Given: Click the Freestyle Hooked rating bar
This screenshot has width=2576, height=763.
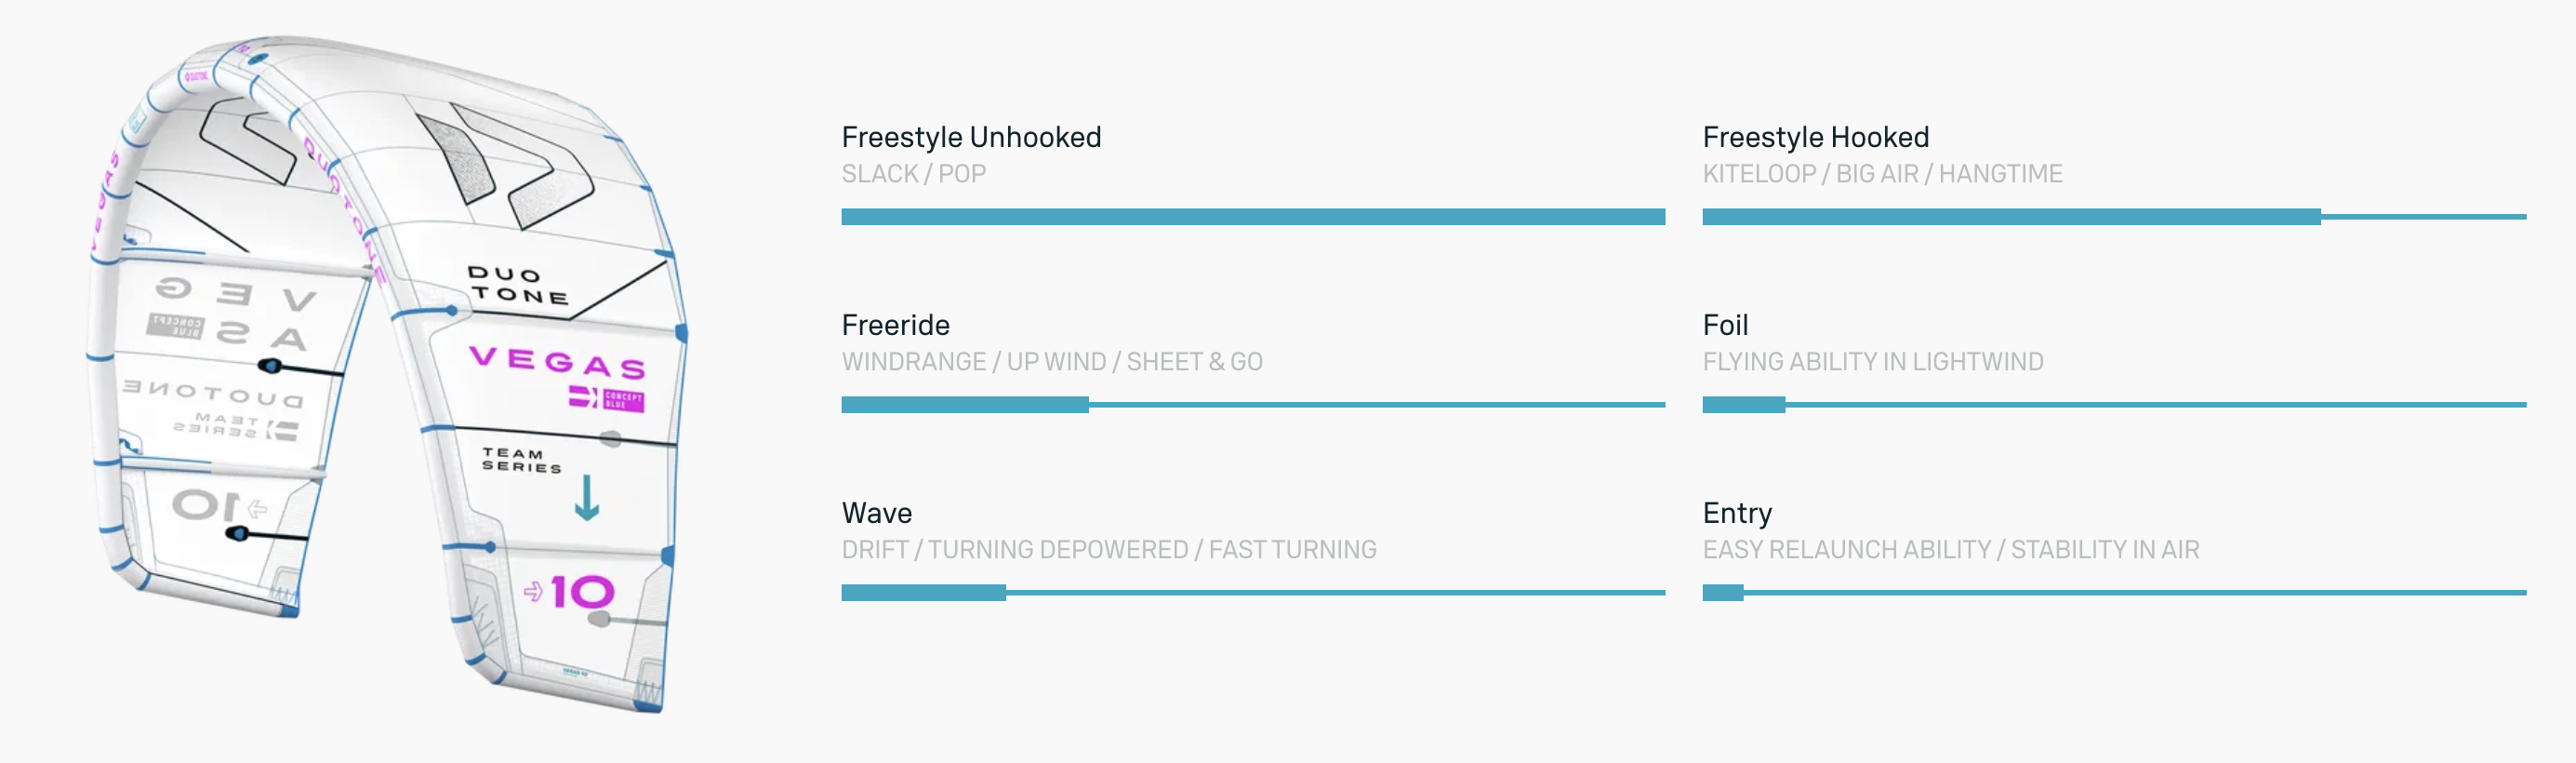Looking at the screenshot, I should tap(2113, 217).
